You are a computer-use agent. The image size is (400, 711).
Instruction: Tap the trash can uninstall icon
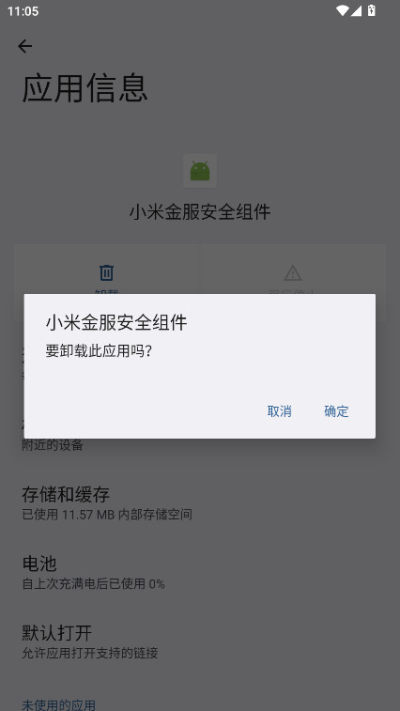(107, 273)
